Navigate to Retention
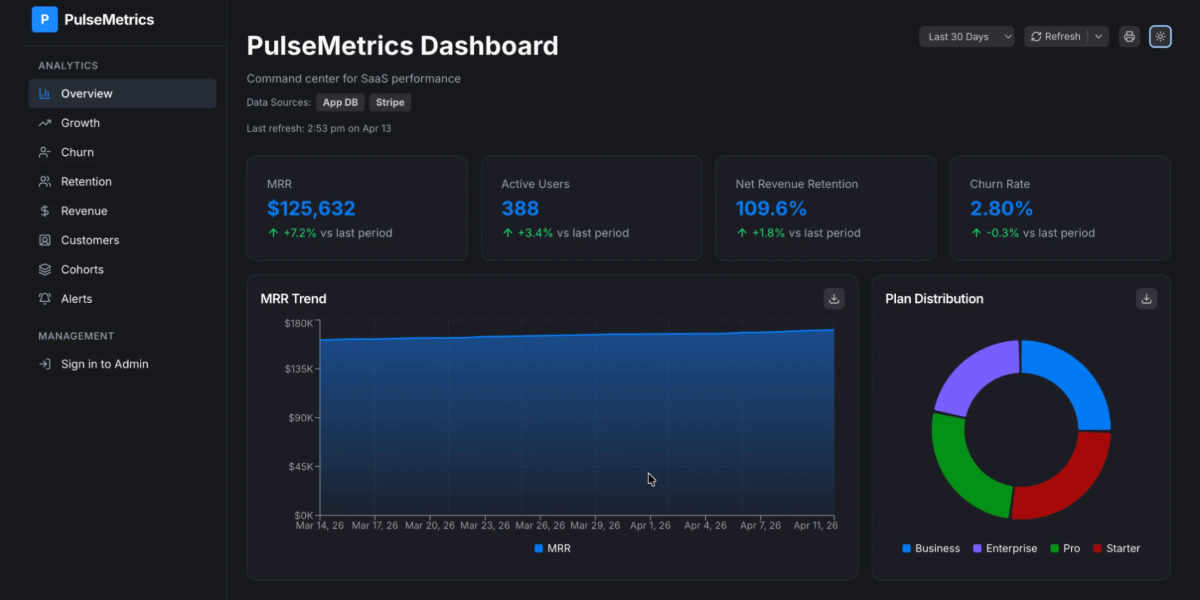Screen dimensions: 1200x600 pyautogui.click(x=123, y=182)
